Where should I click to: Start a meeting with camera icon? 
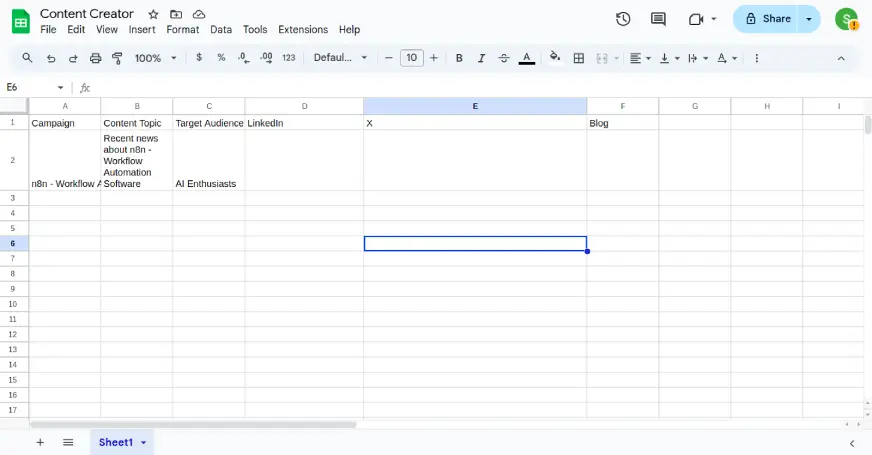coord(696,19)
